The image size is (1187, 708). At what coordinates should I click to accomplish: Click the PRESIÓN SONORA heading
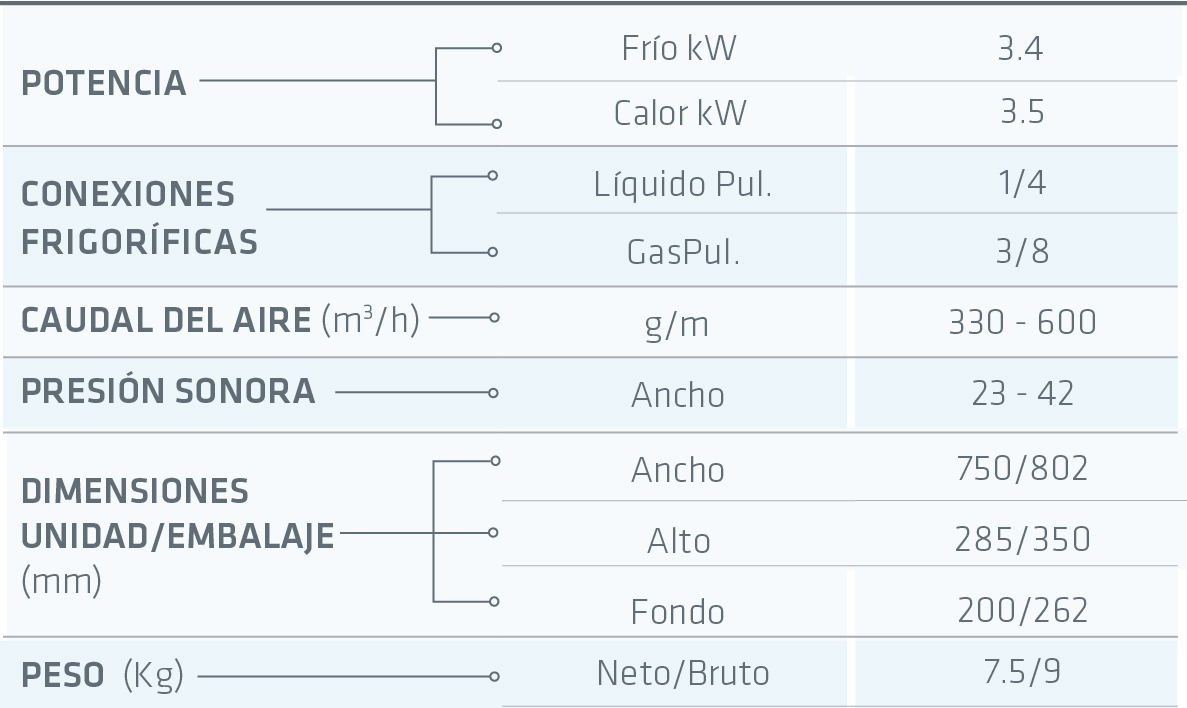[x=168, y=391]
